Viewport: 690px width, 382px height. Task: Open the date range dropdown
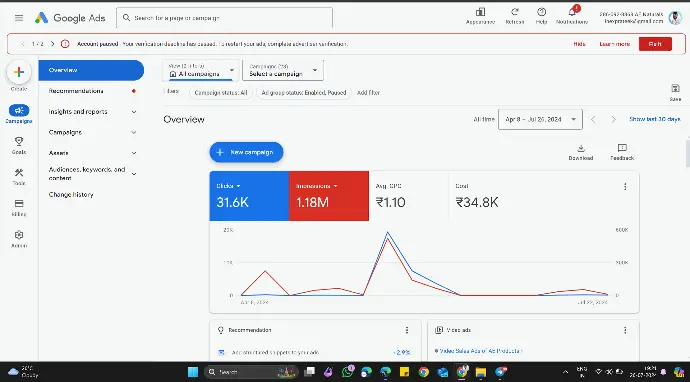coord(540,119)
